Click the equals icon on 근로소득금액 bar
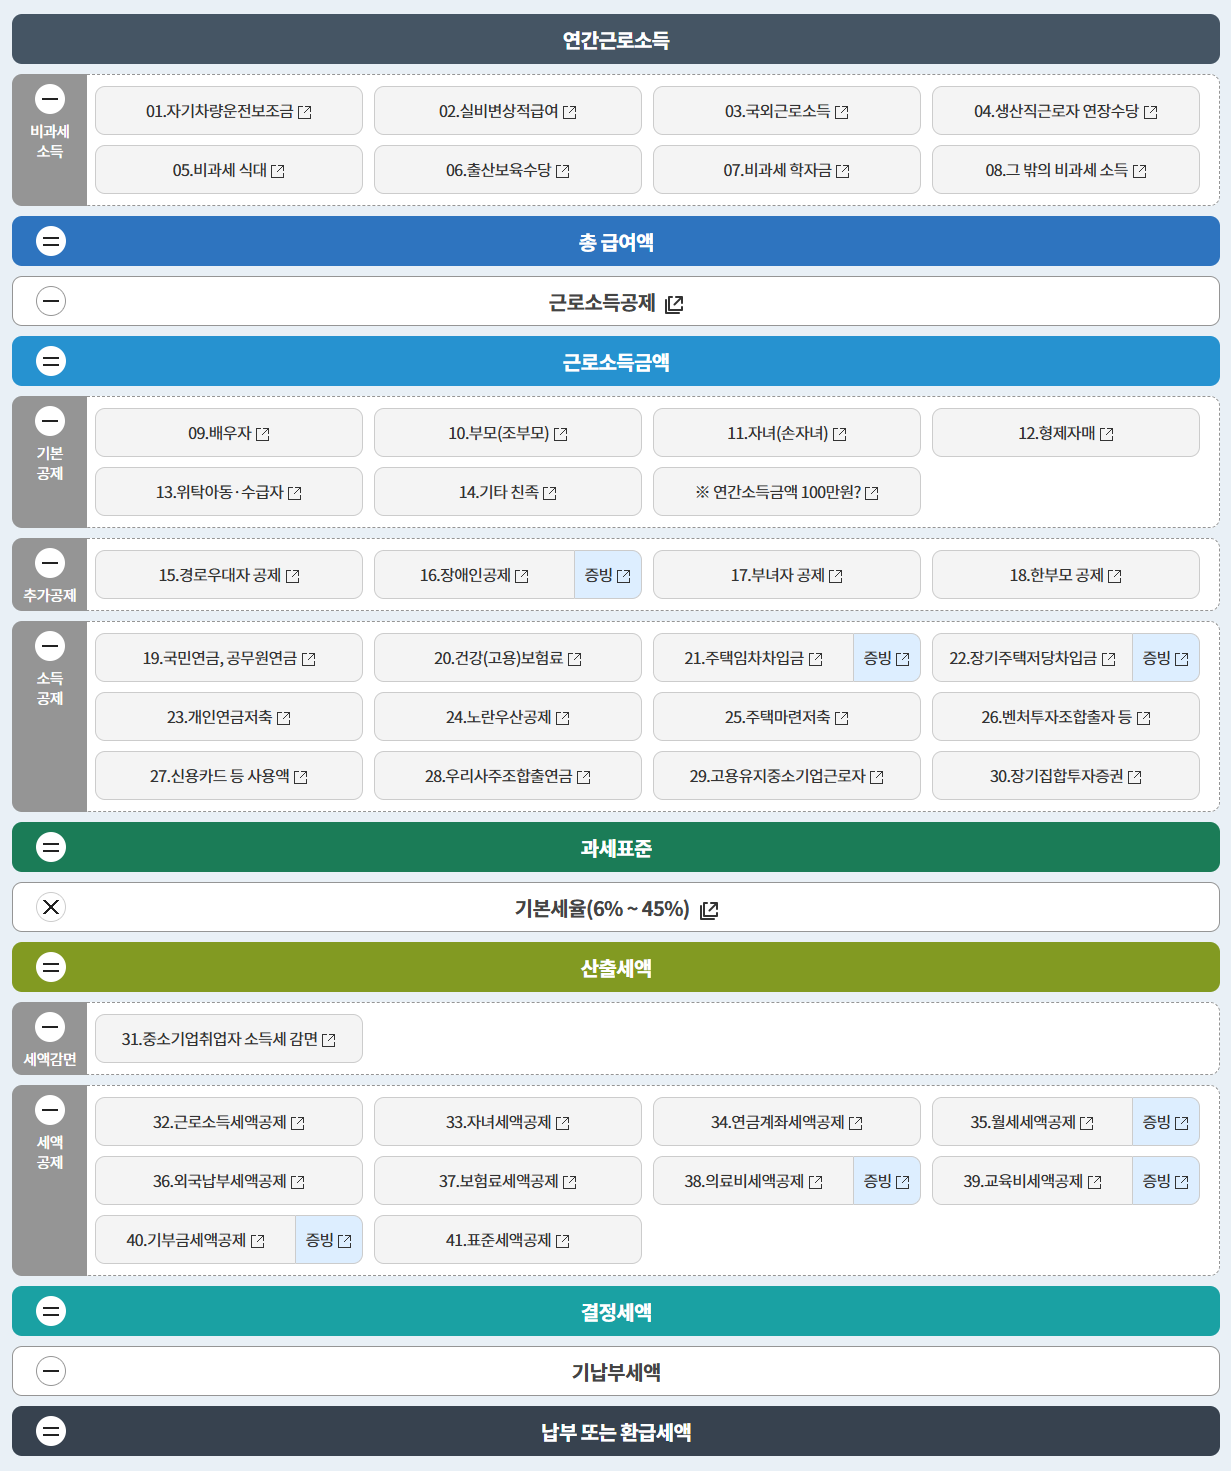 (51, 361)
